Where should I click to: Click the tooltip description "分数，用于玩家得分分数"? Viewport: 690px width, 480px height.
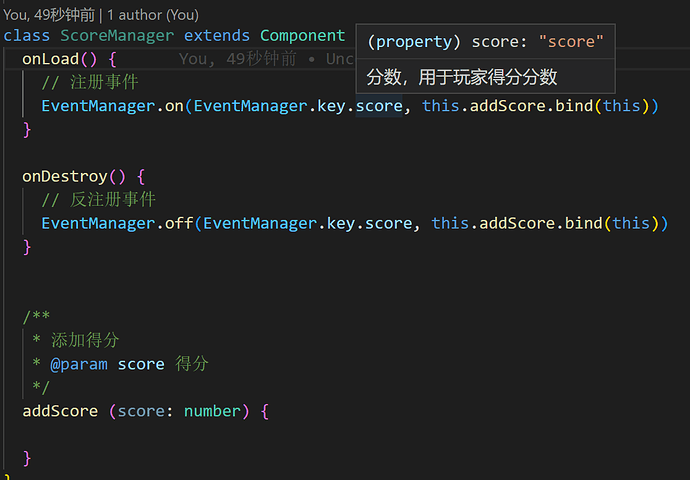461,77
